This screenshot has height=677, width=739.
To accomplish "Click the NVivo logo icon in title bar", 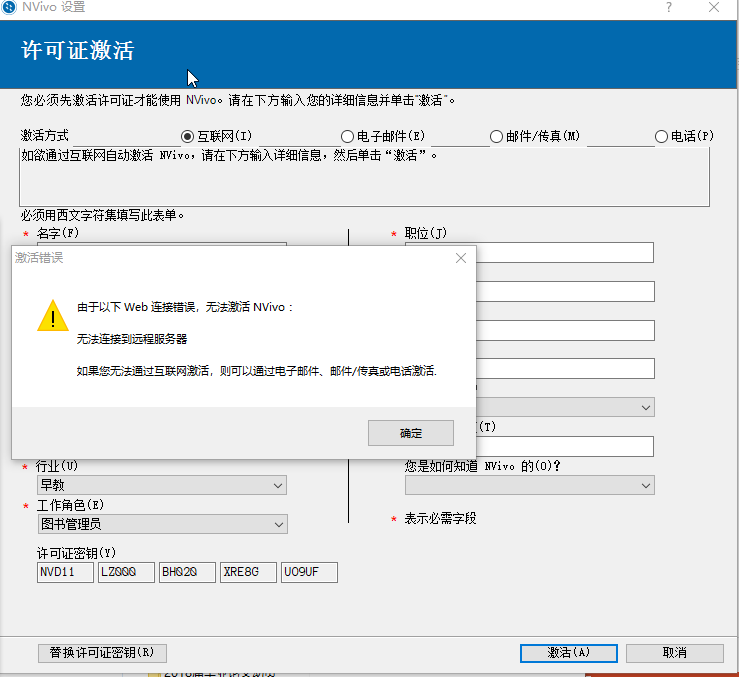I will pos(8,7).
